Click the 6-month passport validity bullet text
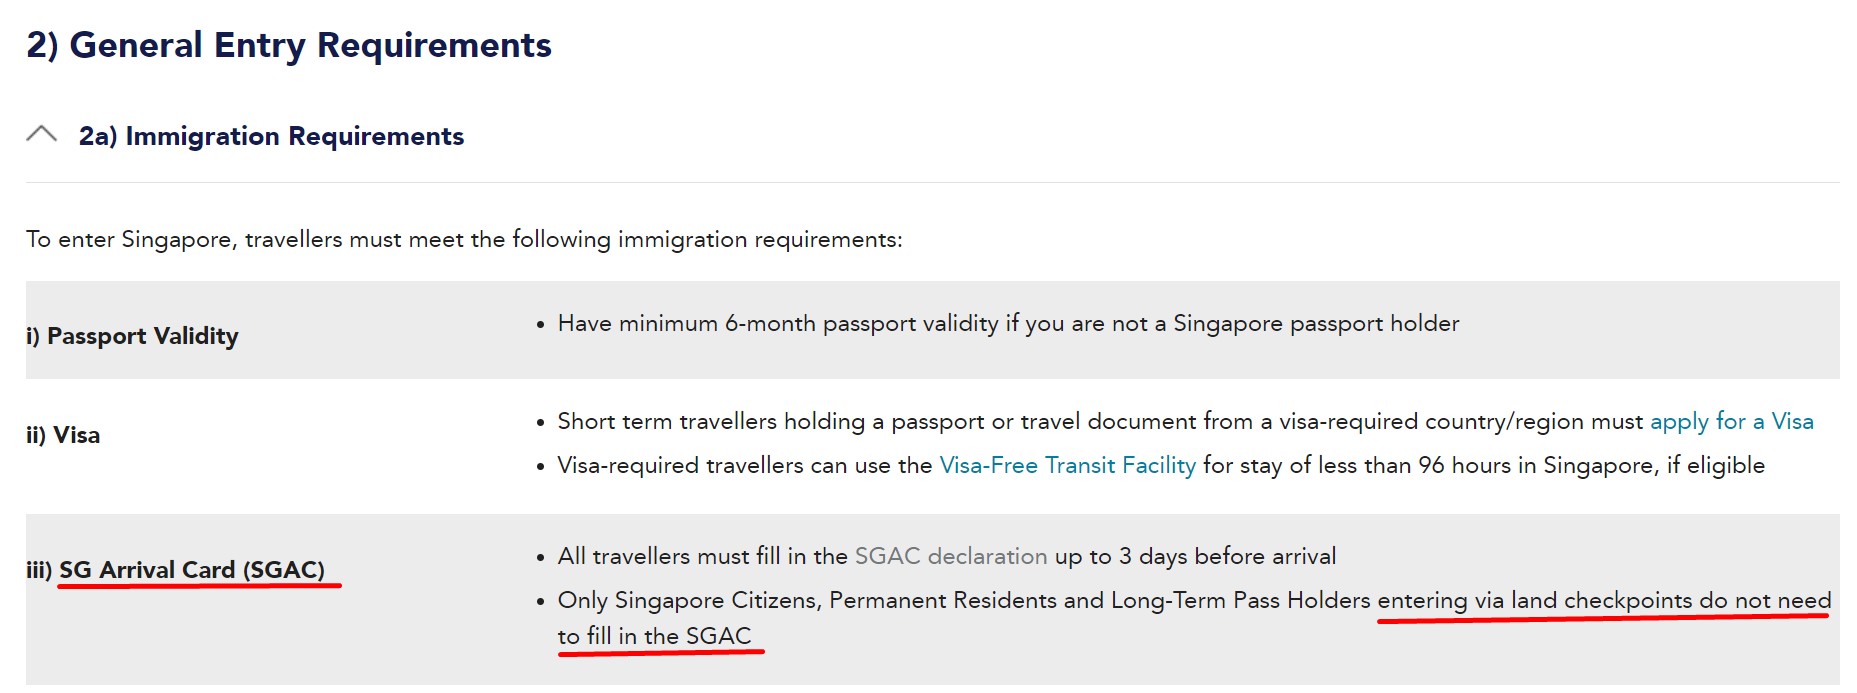This screenshot has width=1857, height=693. tap(1008, 324)
